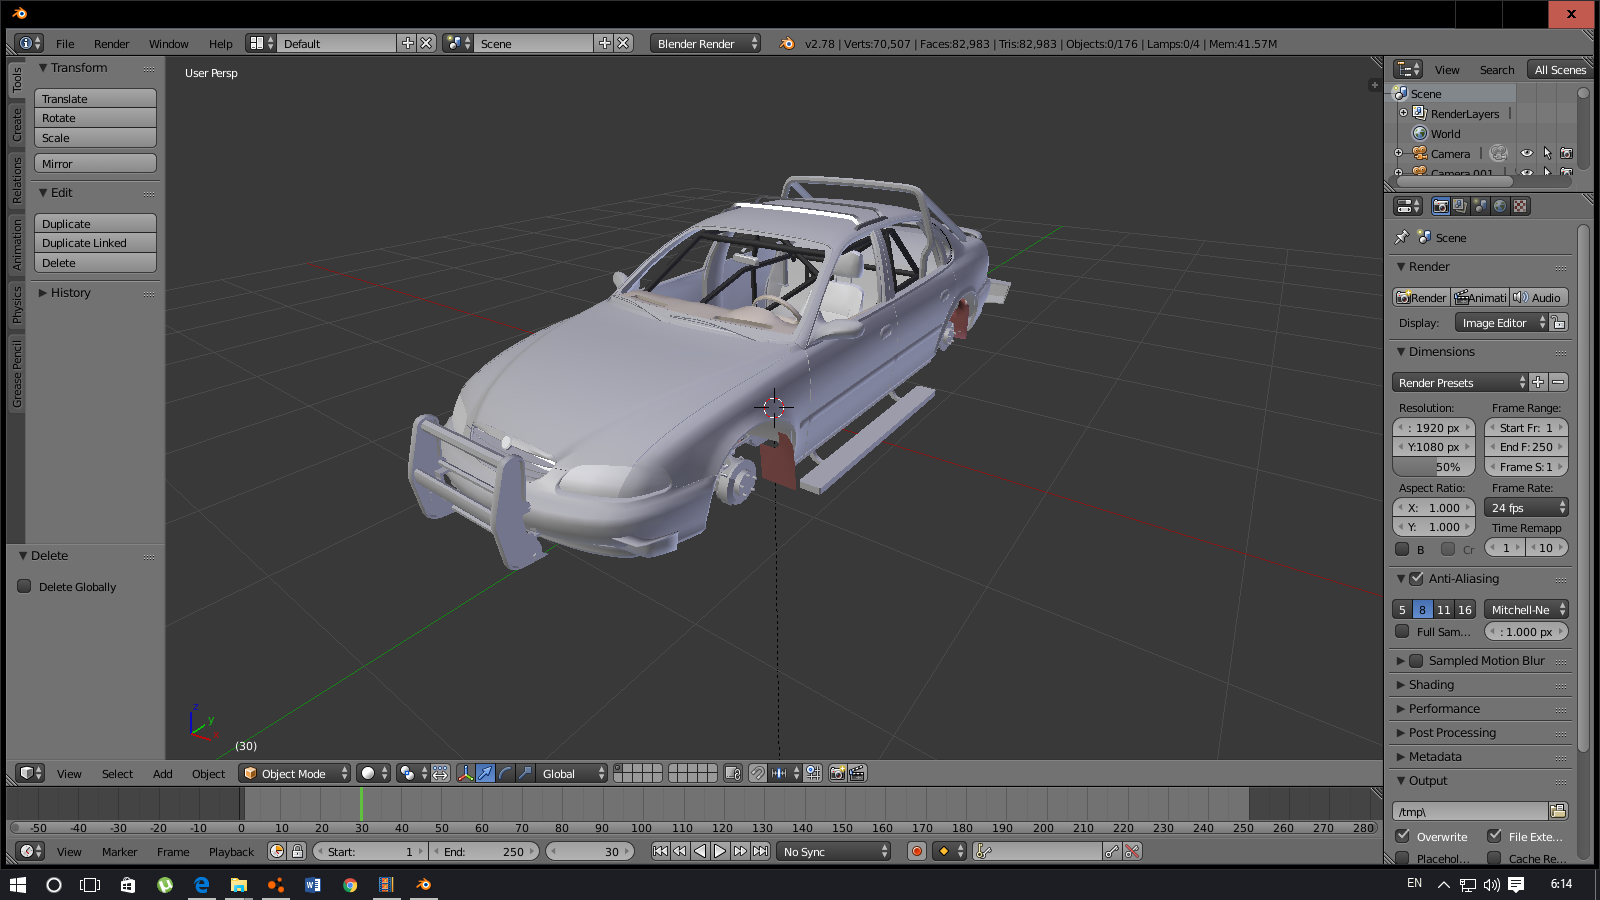Select the rotate manipulator arc icon
The height and width of the screenshot is (900, 1600).
pos(505,773)
